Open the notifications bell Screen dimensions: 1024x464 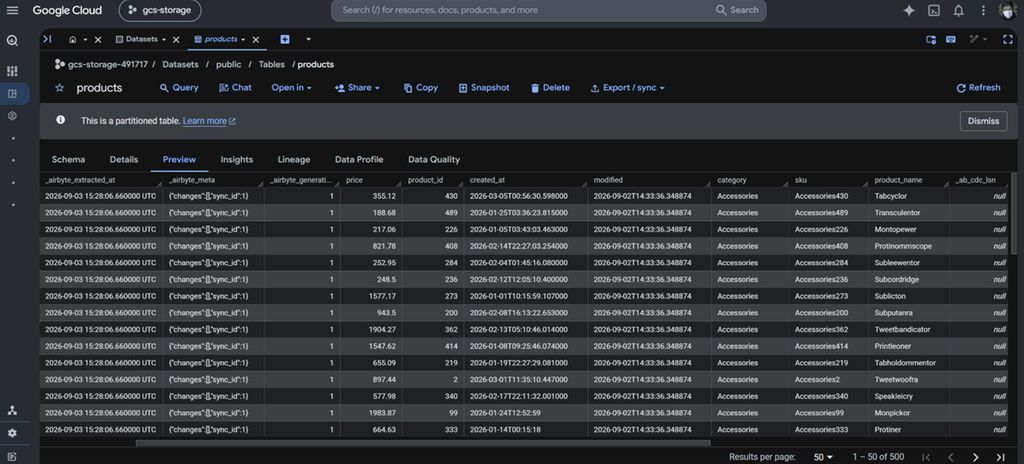(959, 10)
